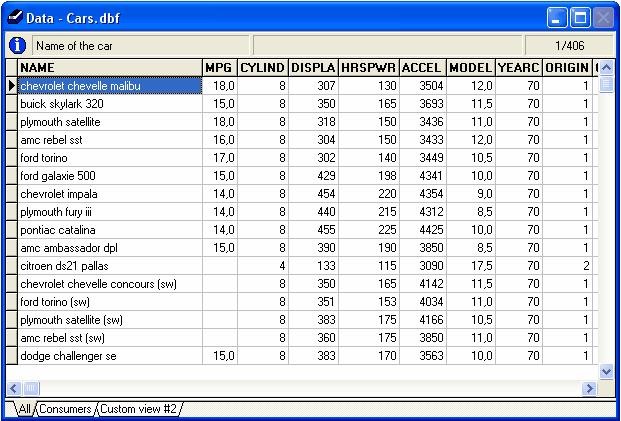Viewport: 621px width, 421px height.
Task: Click the blue info icon
Action: click(x=17, y=46)
